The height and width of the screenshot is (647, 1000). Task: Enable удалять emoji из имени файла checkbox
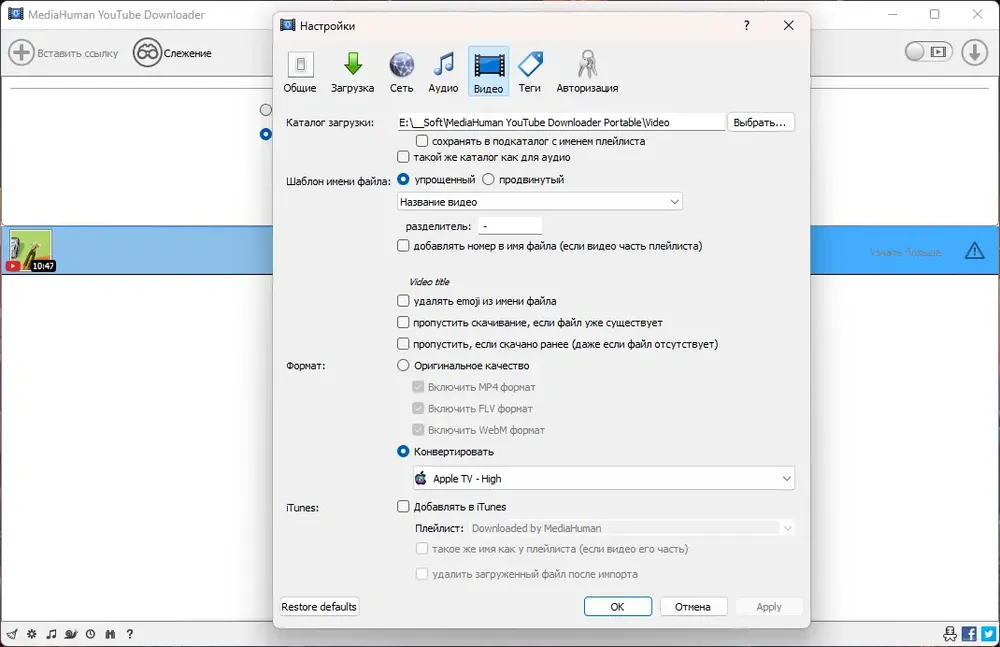[403, 301]
